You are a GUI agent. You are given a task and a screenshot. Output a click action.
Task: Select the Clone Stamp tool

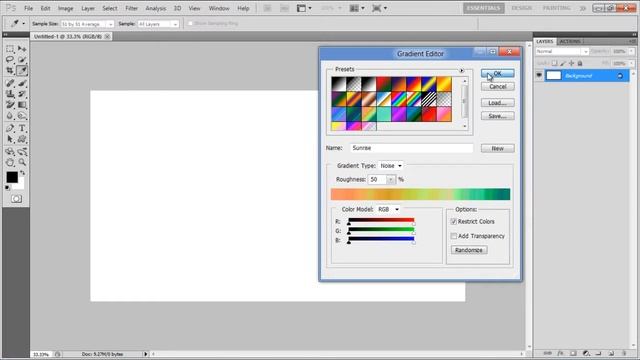click(10, 94)
